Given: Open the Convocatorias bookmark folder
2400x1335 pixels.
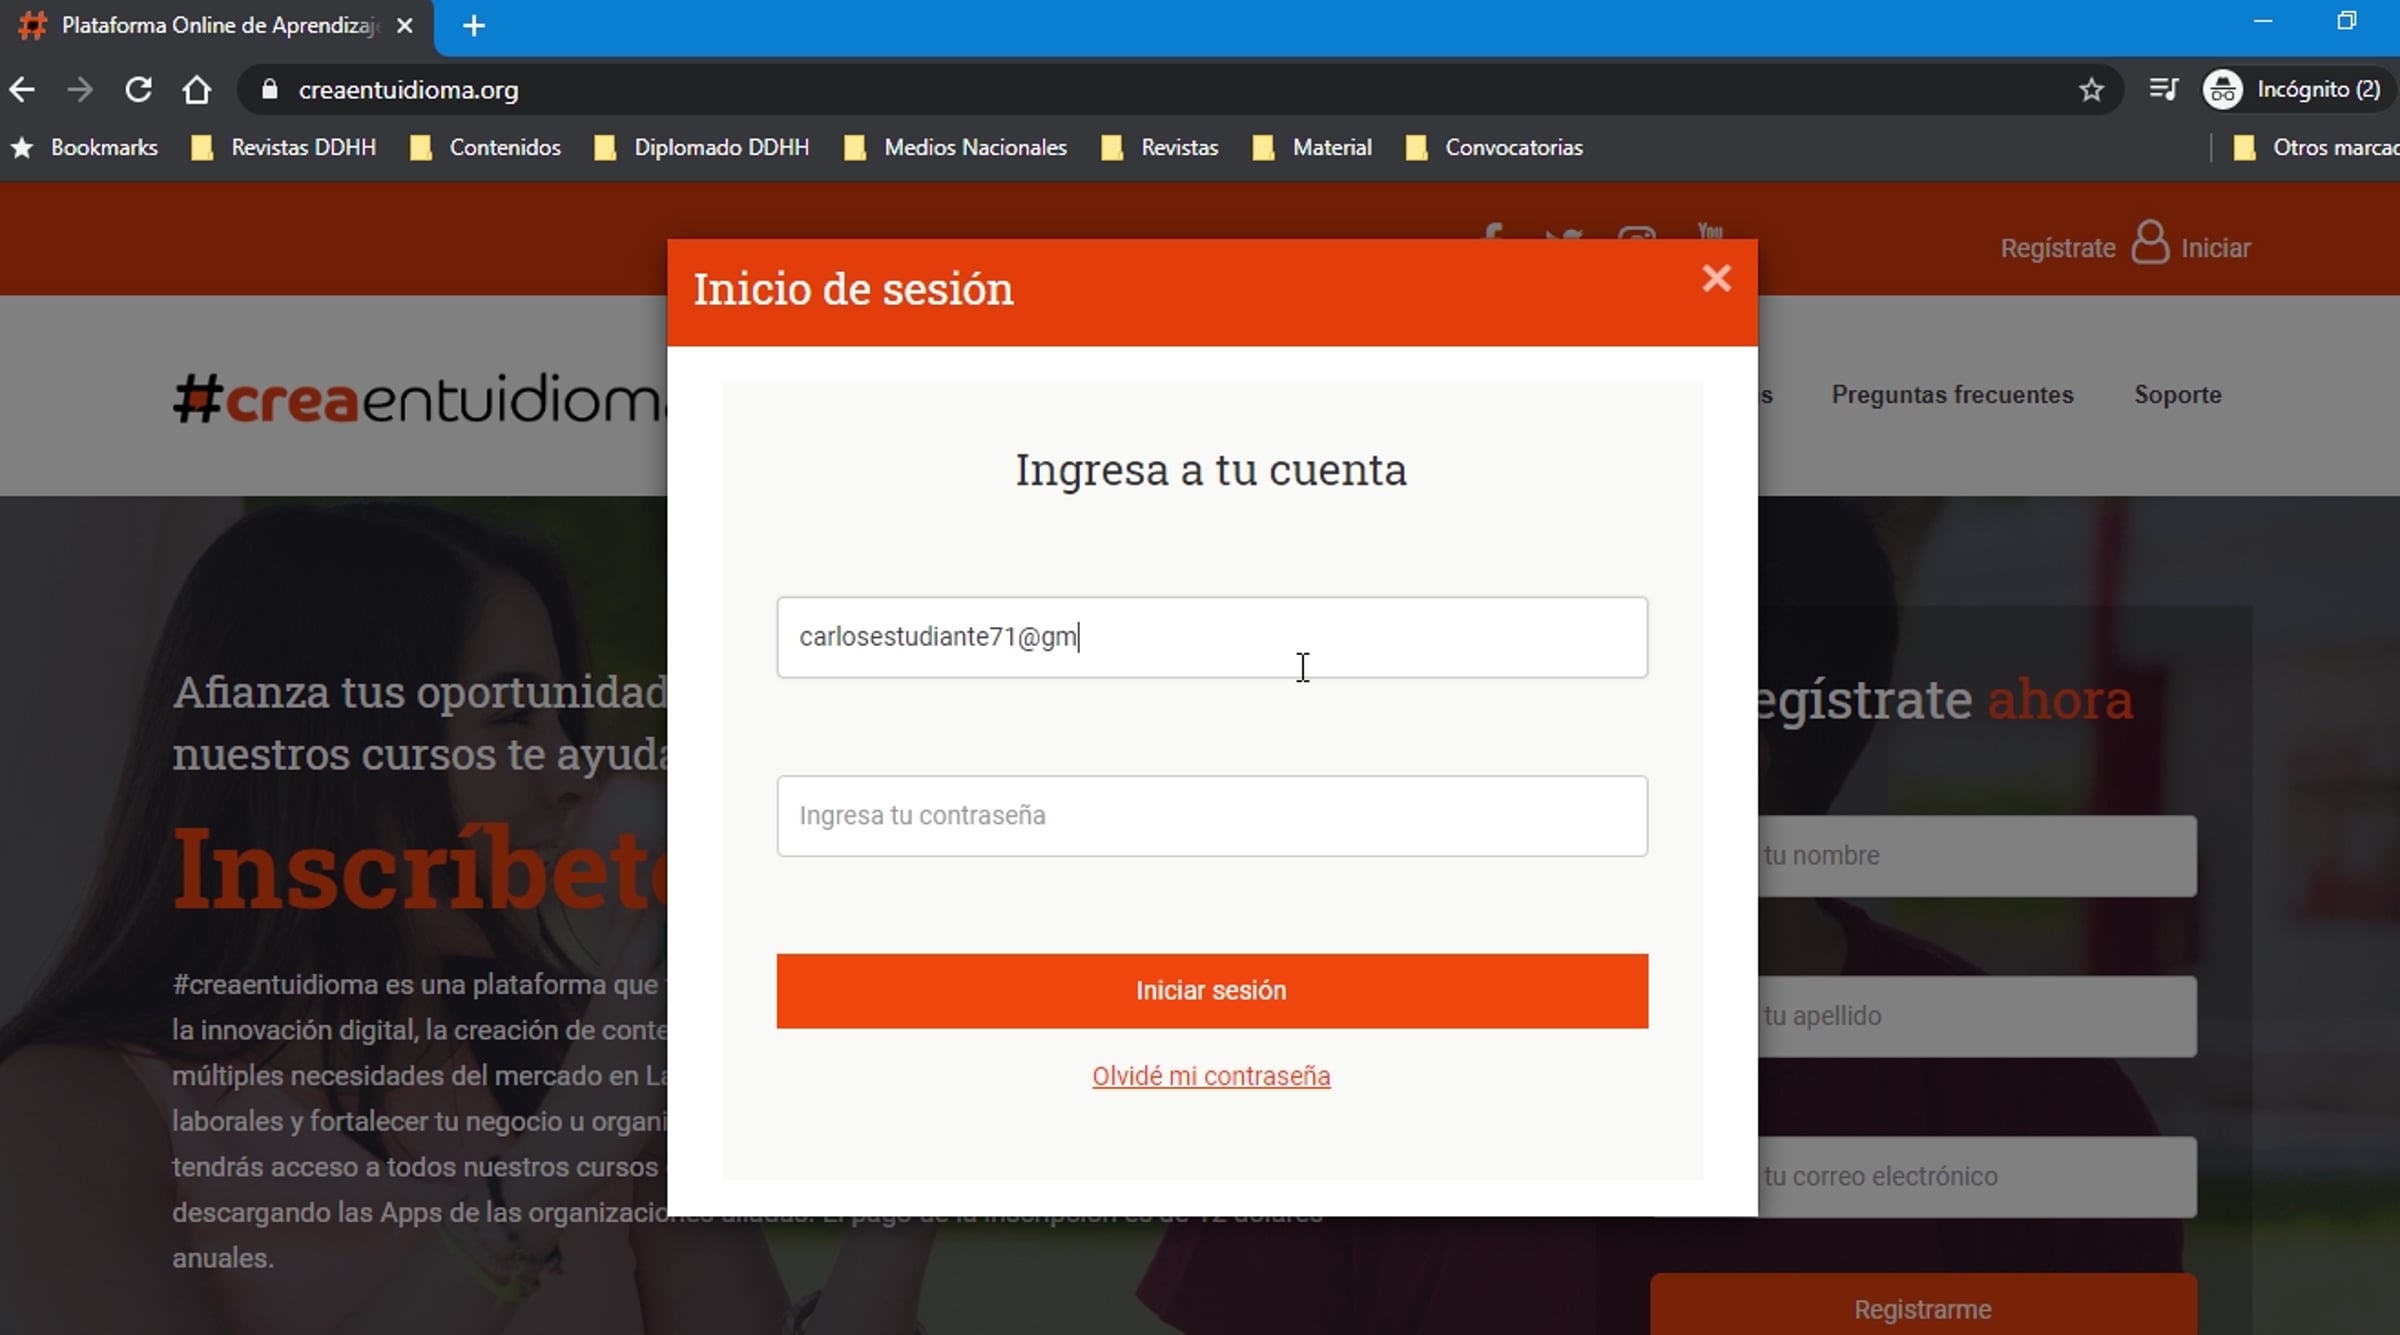Looking at the screenshot, I should (x=1495, y=147).
